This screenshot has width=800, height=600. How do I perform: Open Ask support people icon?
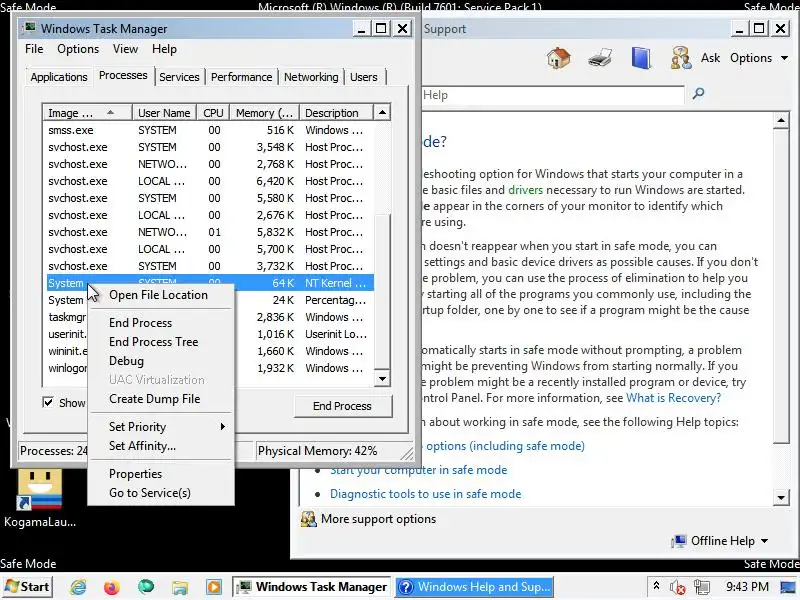click(x=681, y=58)
